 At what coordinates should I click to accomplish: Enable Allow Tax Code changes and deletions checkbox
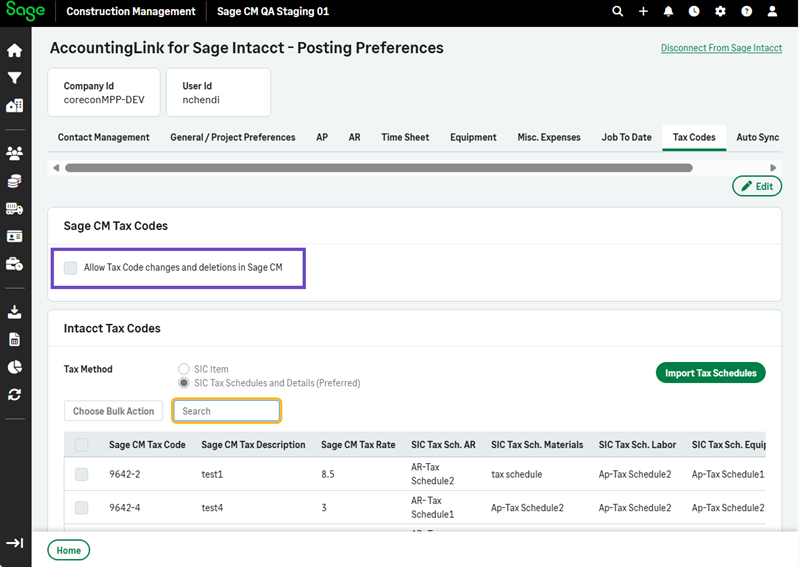[x=70, y=267]
